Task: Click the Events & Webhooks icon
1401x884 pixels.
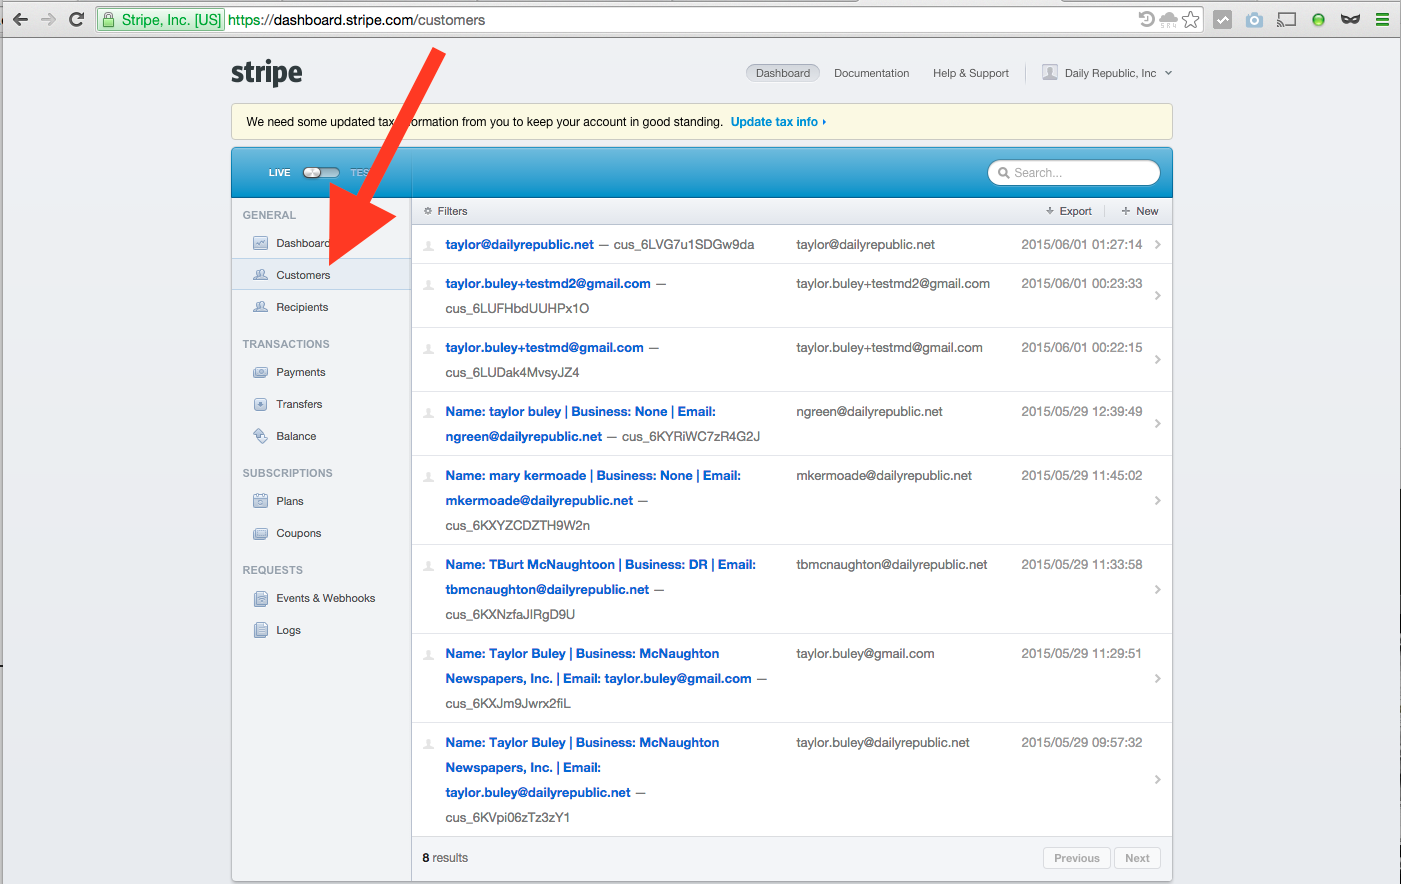Action: point(260,598)
